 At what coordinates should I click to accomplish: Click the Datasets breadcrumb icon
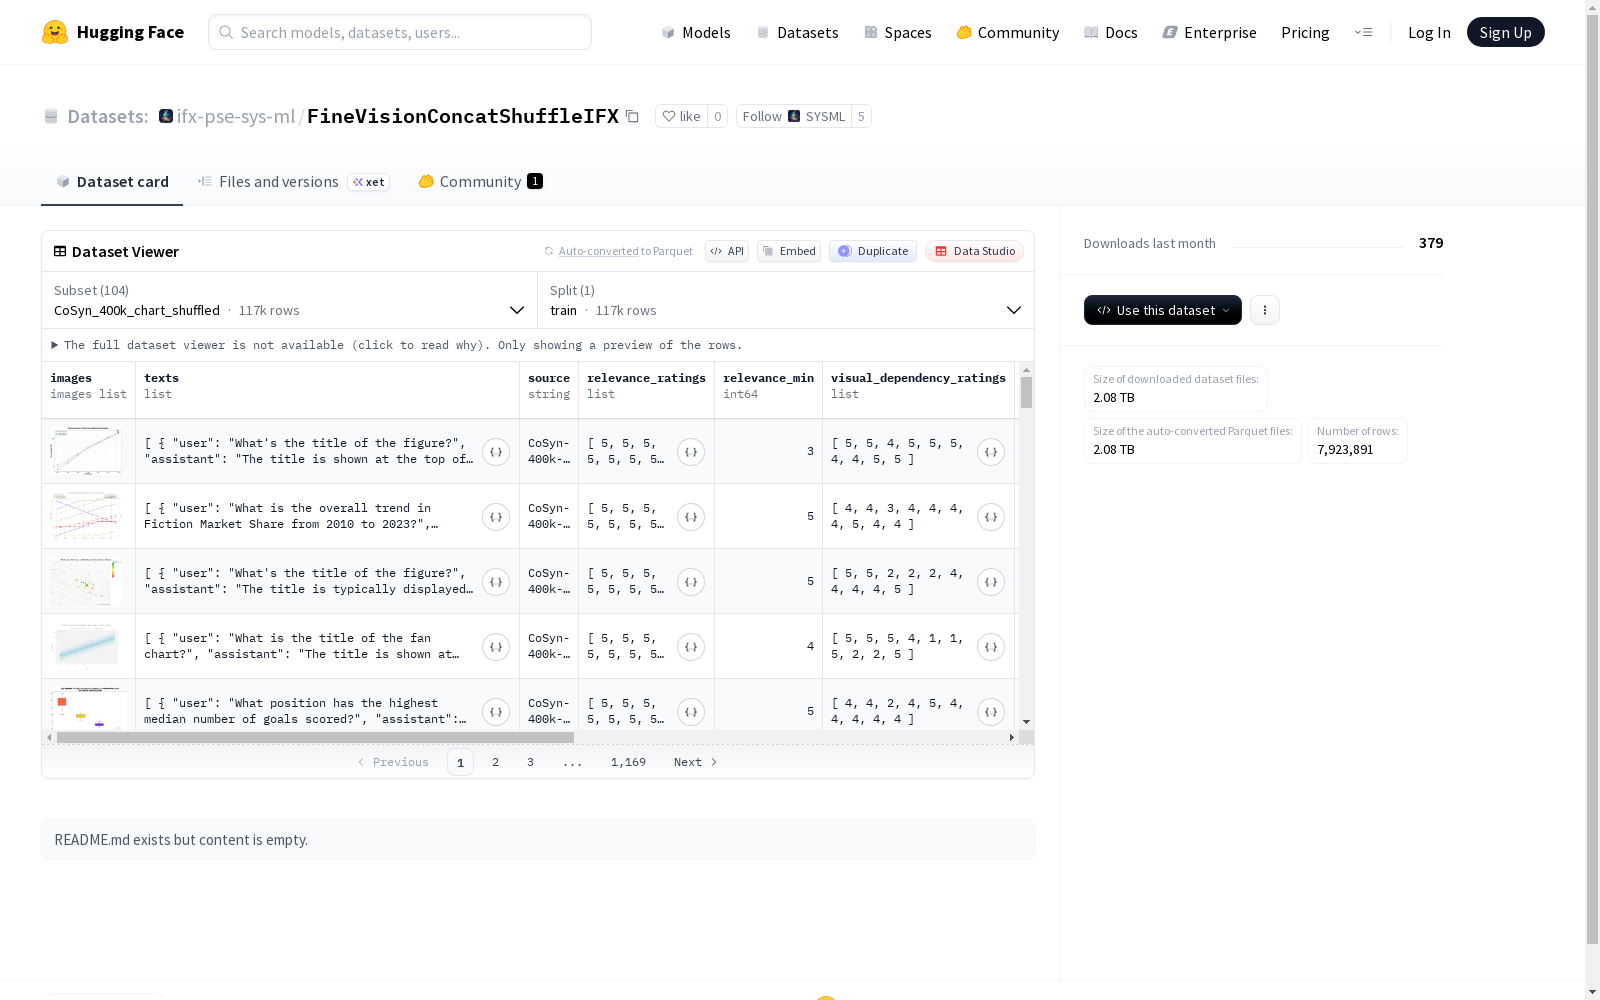(x=51, y=117)
